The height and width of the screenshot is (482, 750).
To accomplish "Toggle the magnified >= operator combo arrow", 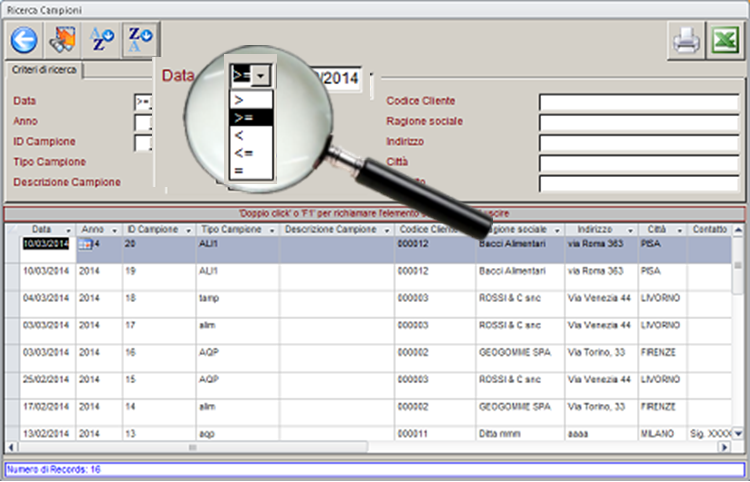I will 261,76.
